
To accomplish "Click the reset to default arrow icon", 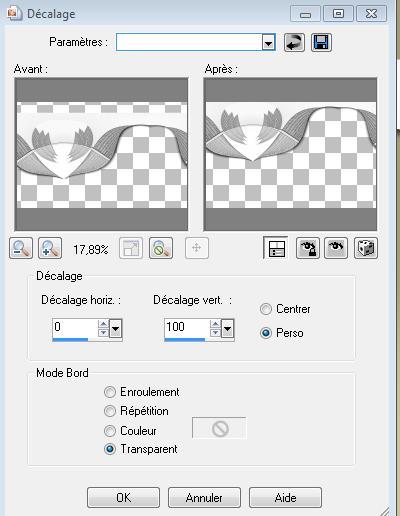I will point(294,43).
